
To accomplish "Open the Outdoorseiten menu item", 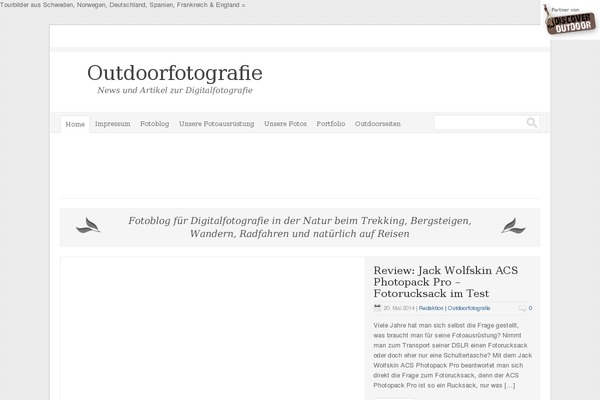I will (x=378, y=124).
